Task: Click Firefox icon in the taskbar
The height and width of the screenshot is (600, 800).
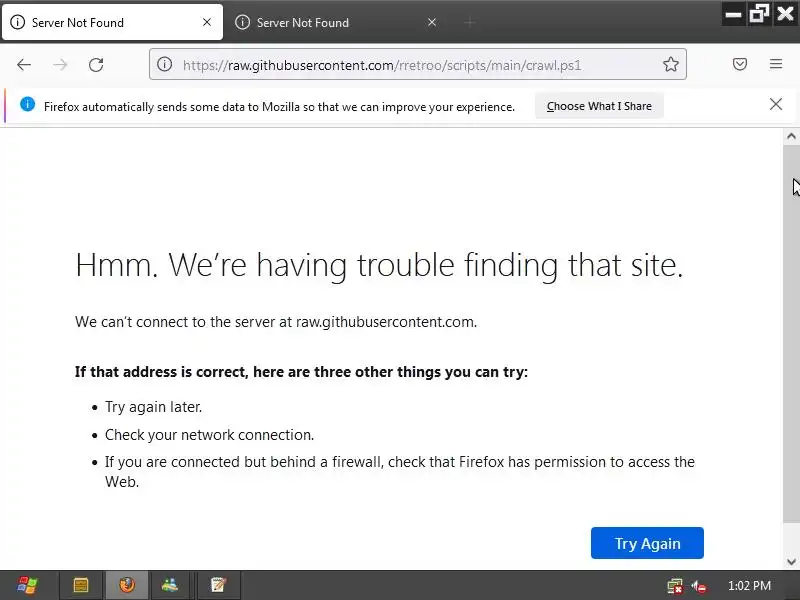Action: (127, 585)
